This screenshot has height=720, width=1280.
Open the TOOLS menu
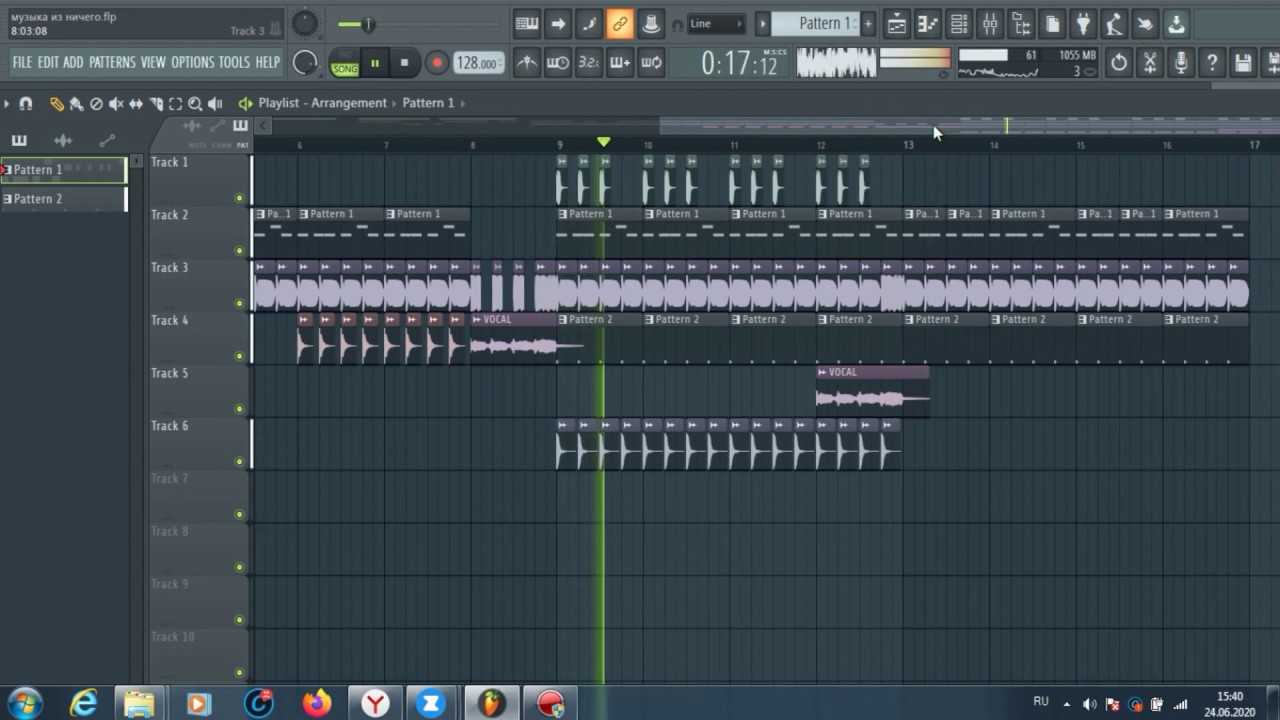234,62
